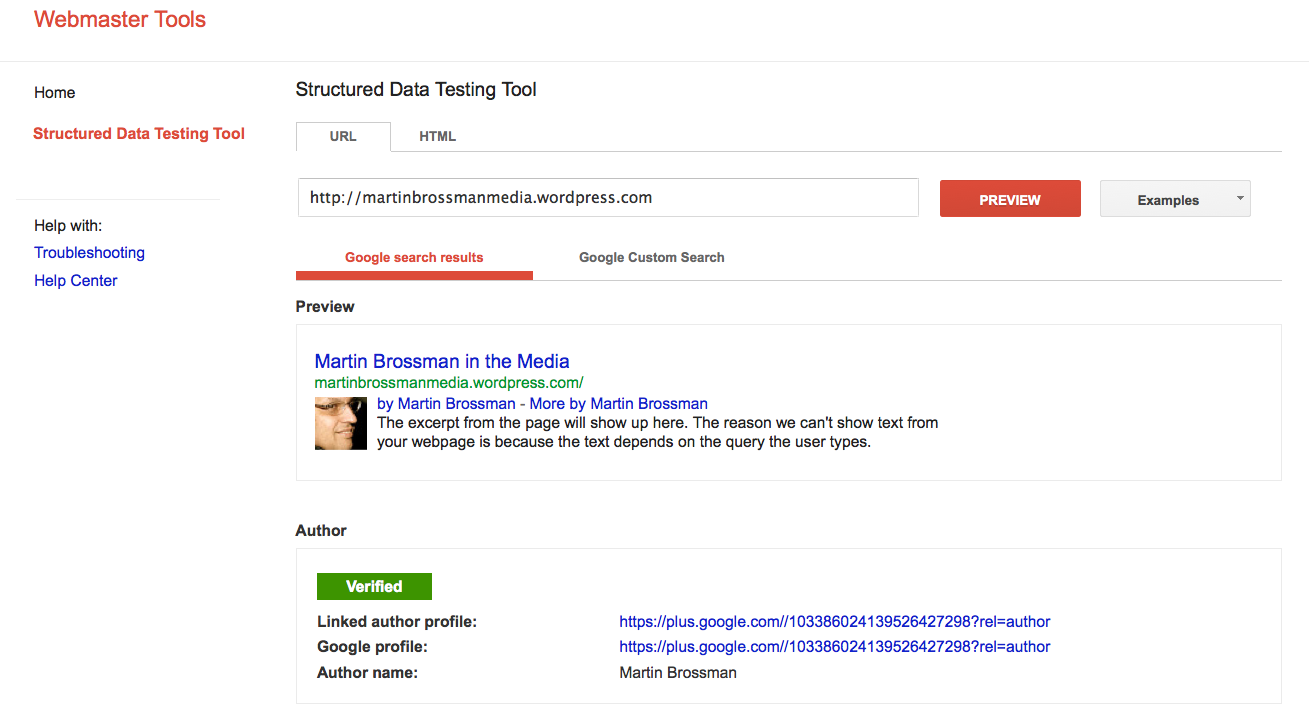Select the Google Custom Search tab
Screen dimensions: 1309x721
click(x=652, y=258)
